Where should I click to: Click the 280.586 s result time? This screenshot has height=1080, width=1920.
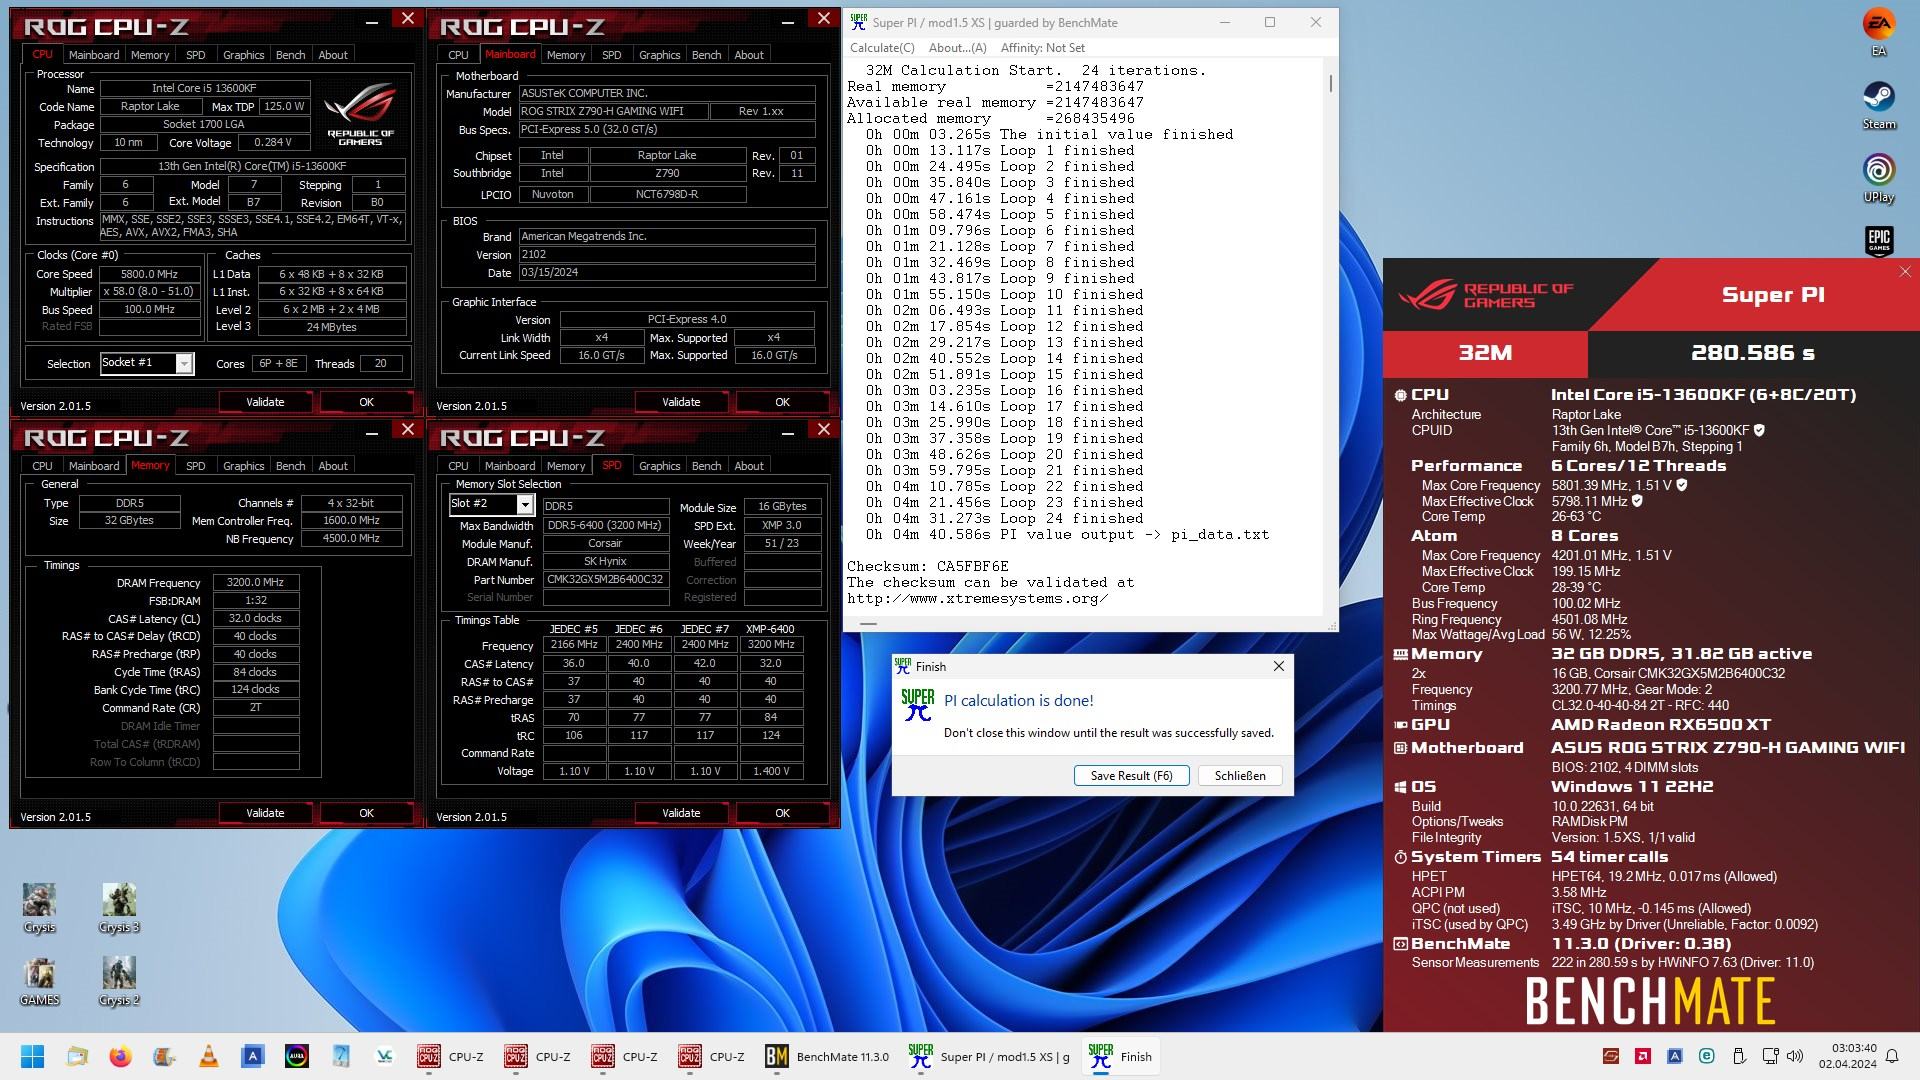click(1752, 353)
